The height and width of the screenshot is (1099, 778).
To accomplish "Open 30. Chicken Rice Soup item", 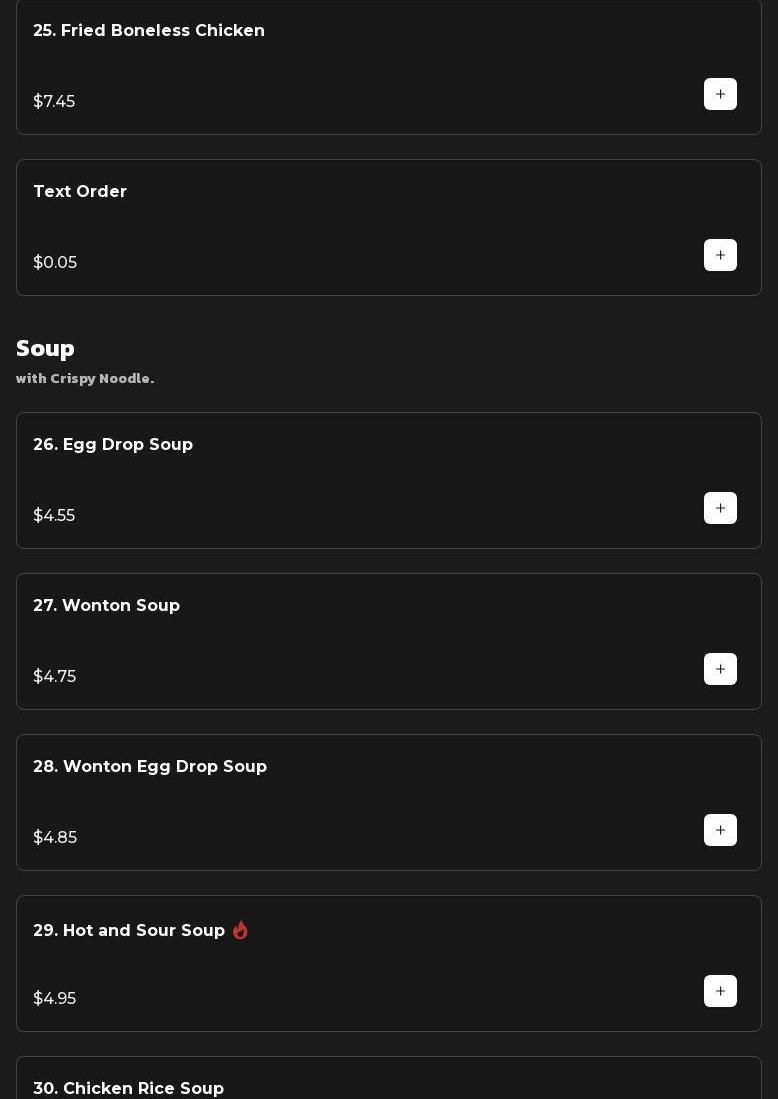I will (x=128, y=1088).
